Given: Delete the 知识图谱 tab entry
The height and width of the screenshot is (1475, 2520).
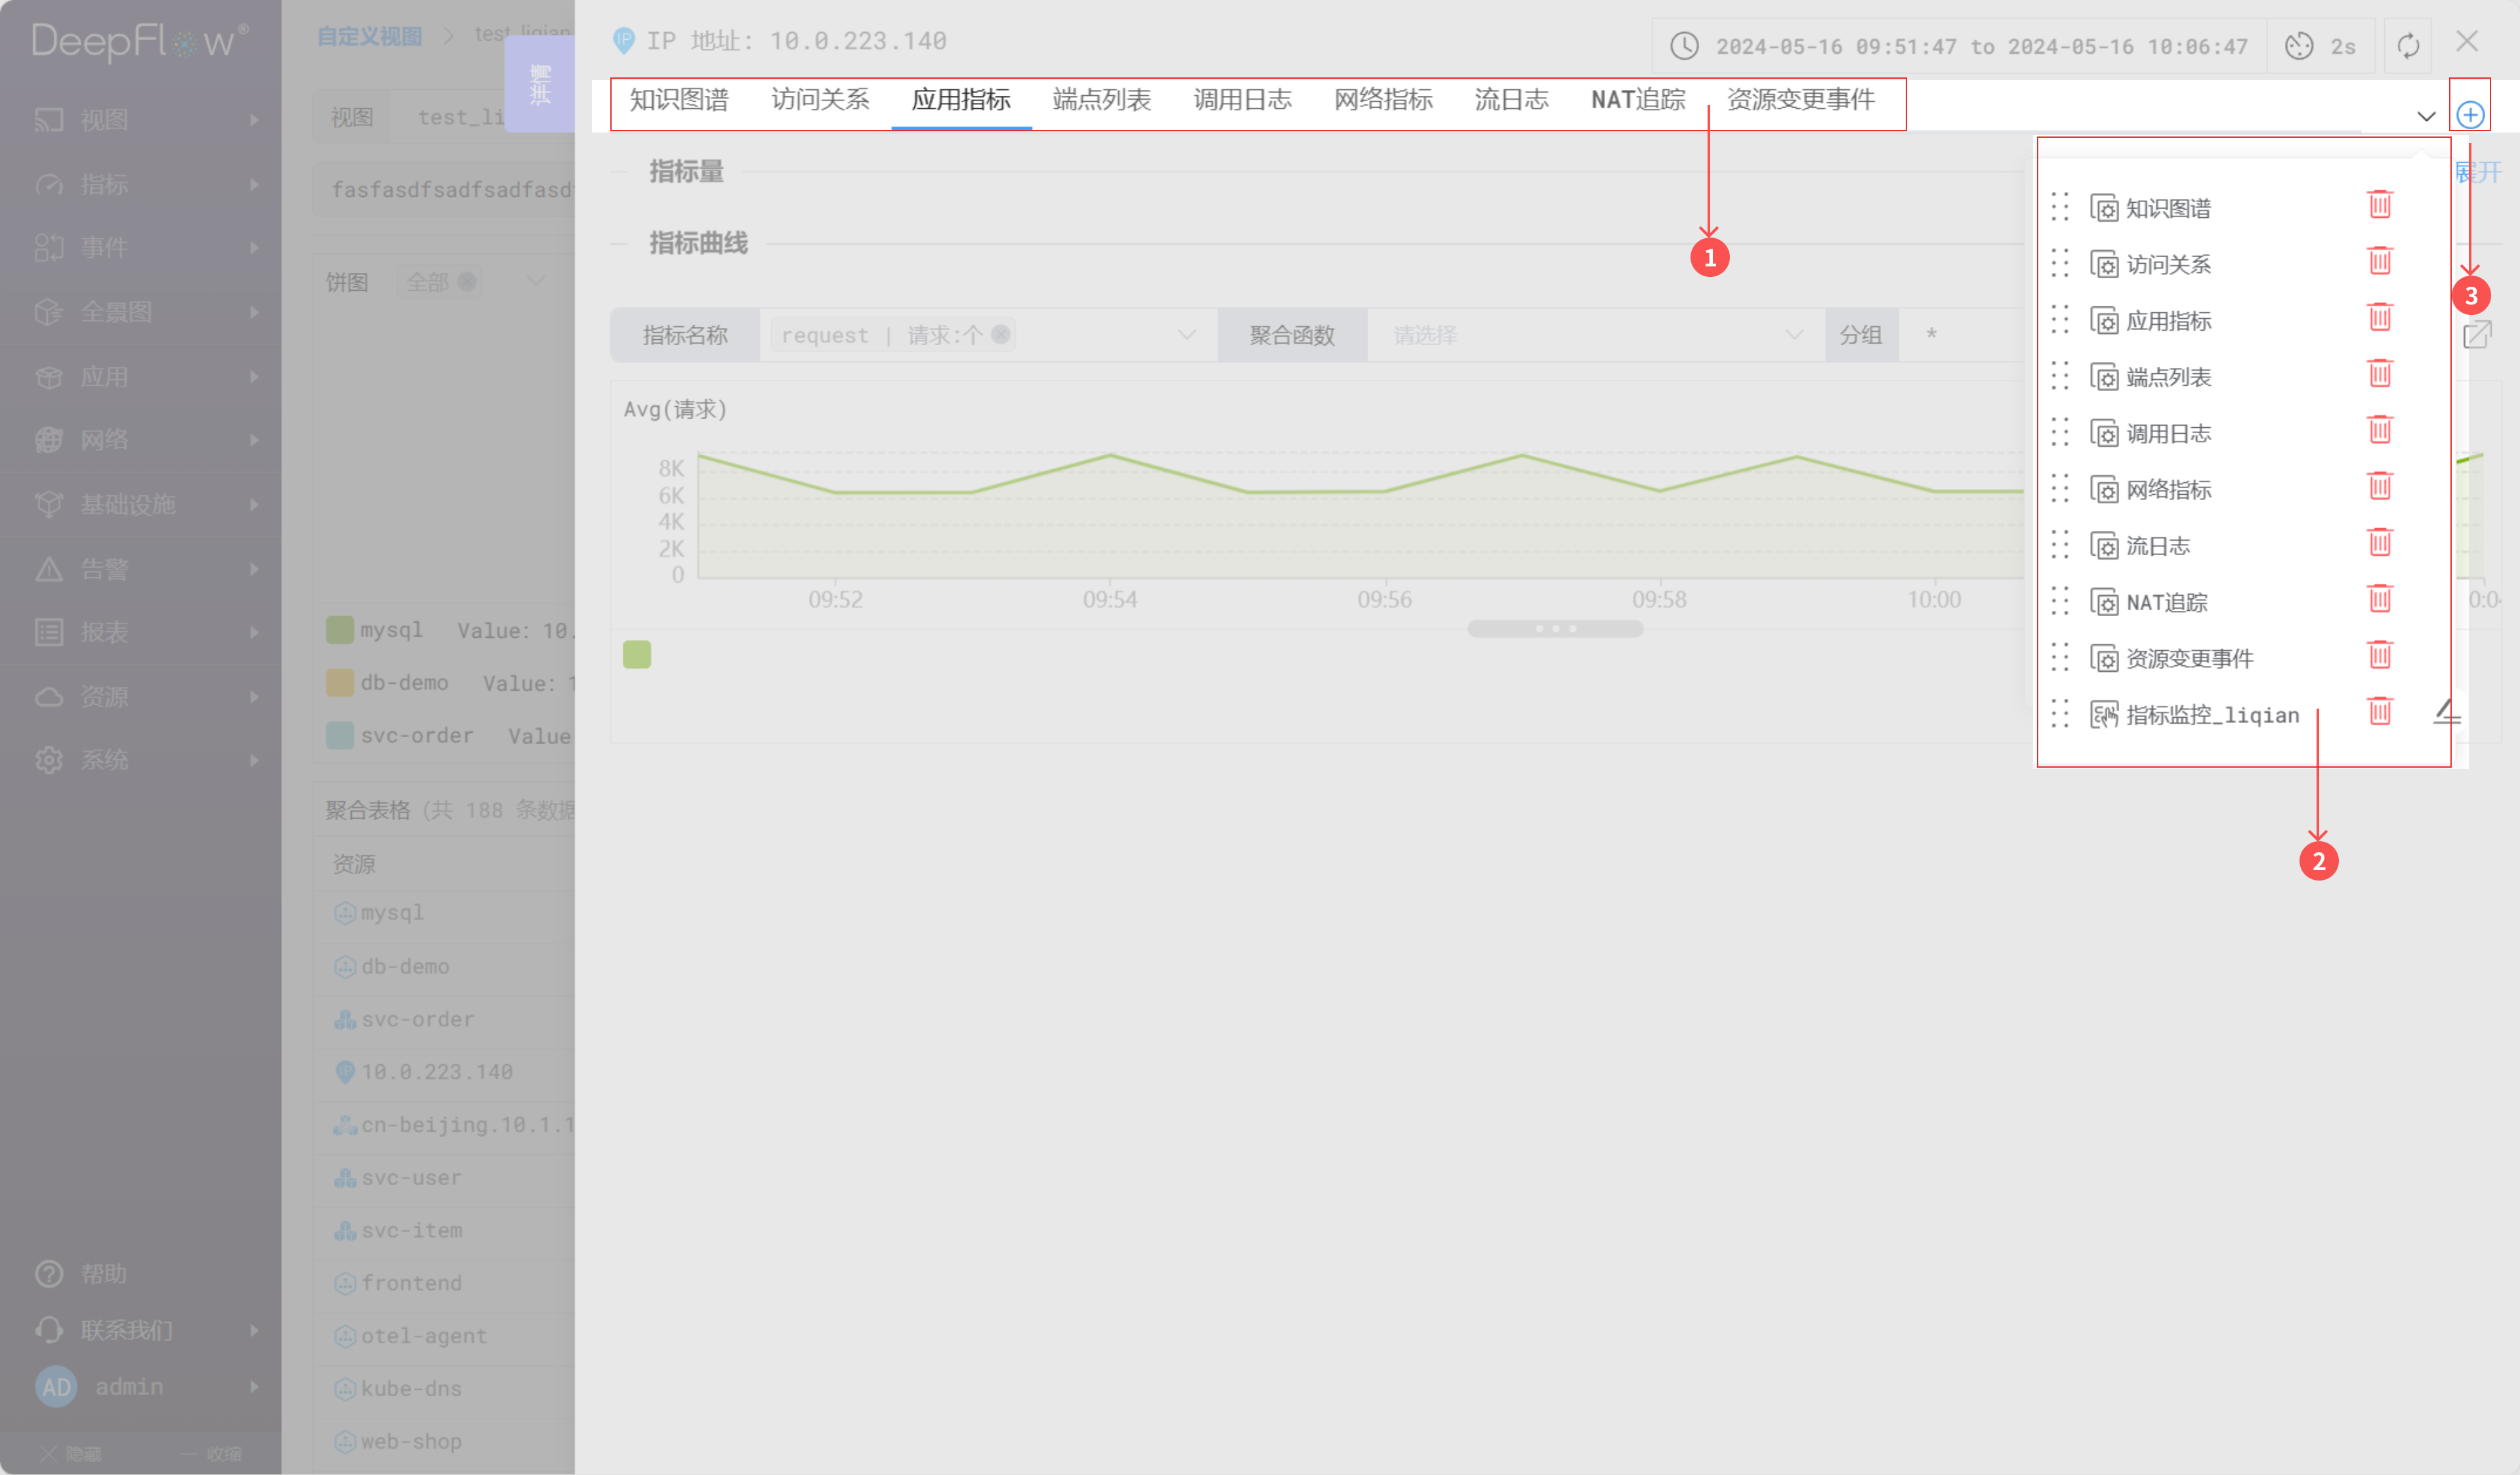Looking at the screenshot, I should [x=2379, y=205].
